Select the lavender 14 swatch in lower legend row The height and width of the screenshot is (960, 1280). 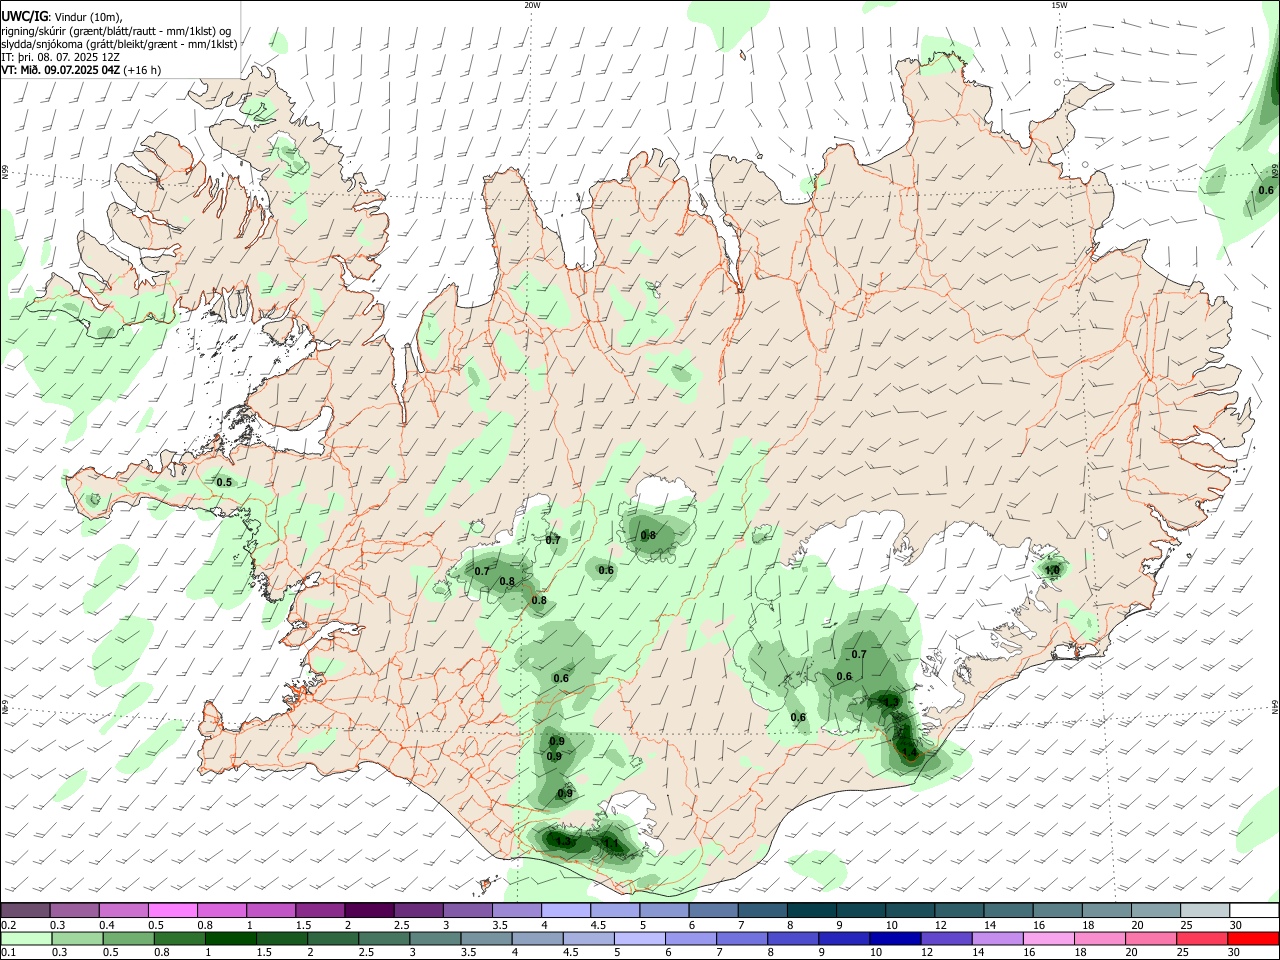coord(998,939)
